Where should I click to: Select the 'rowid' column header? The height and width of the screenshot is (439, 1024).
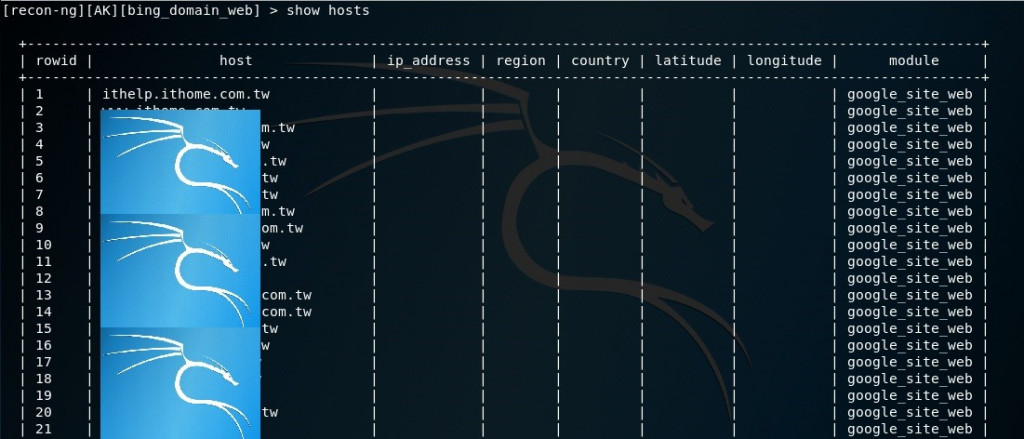[x=56, y=61]
